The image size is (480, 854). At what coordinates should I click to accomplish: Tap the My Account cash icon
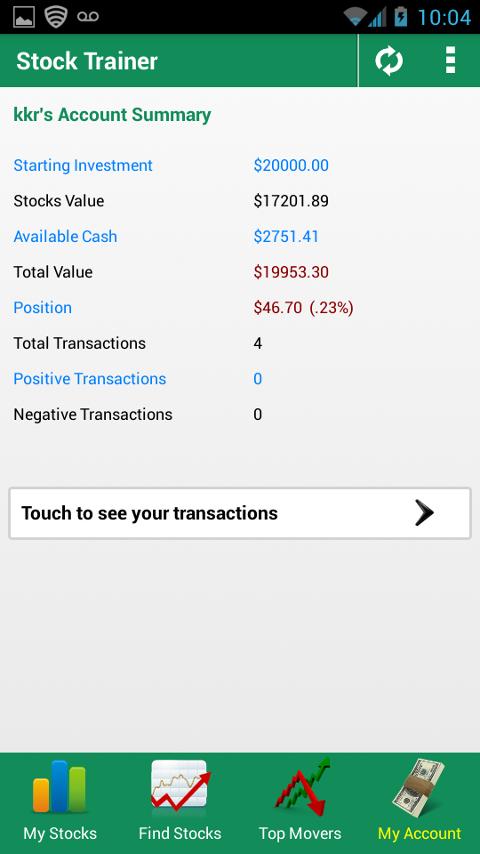tap(419, 788)
